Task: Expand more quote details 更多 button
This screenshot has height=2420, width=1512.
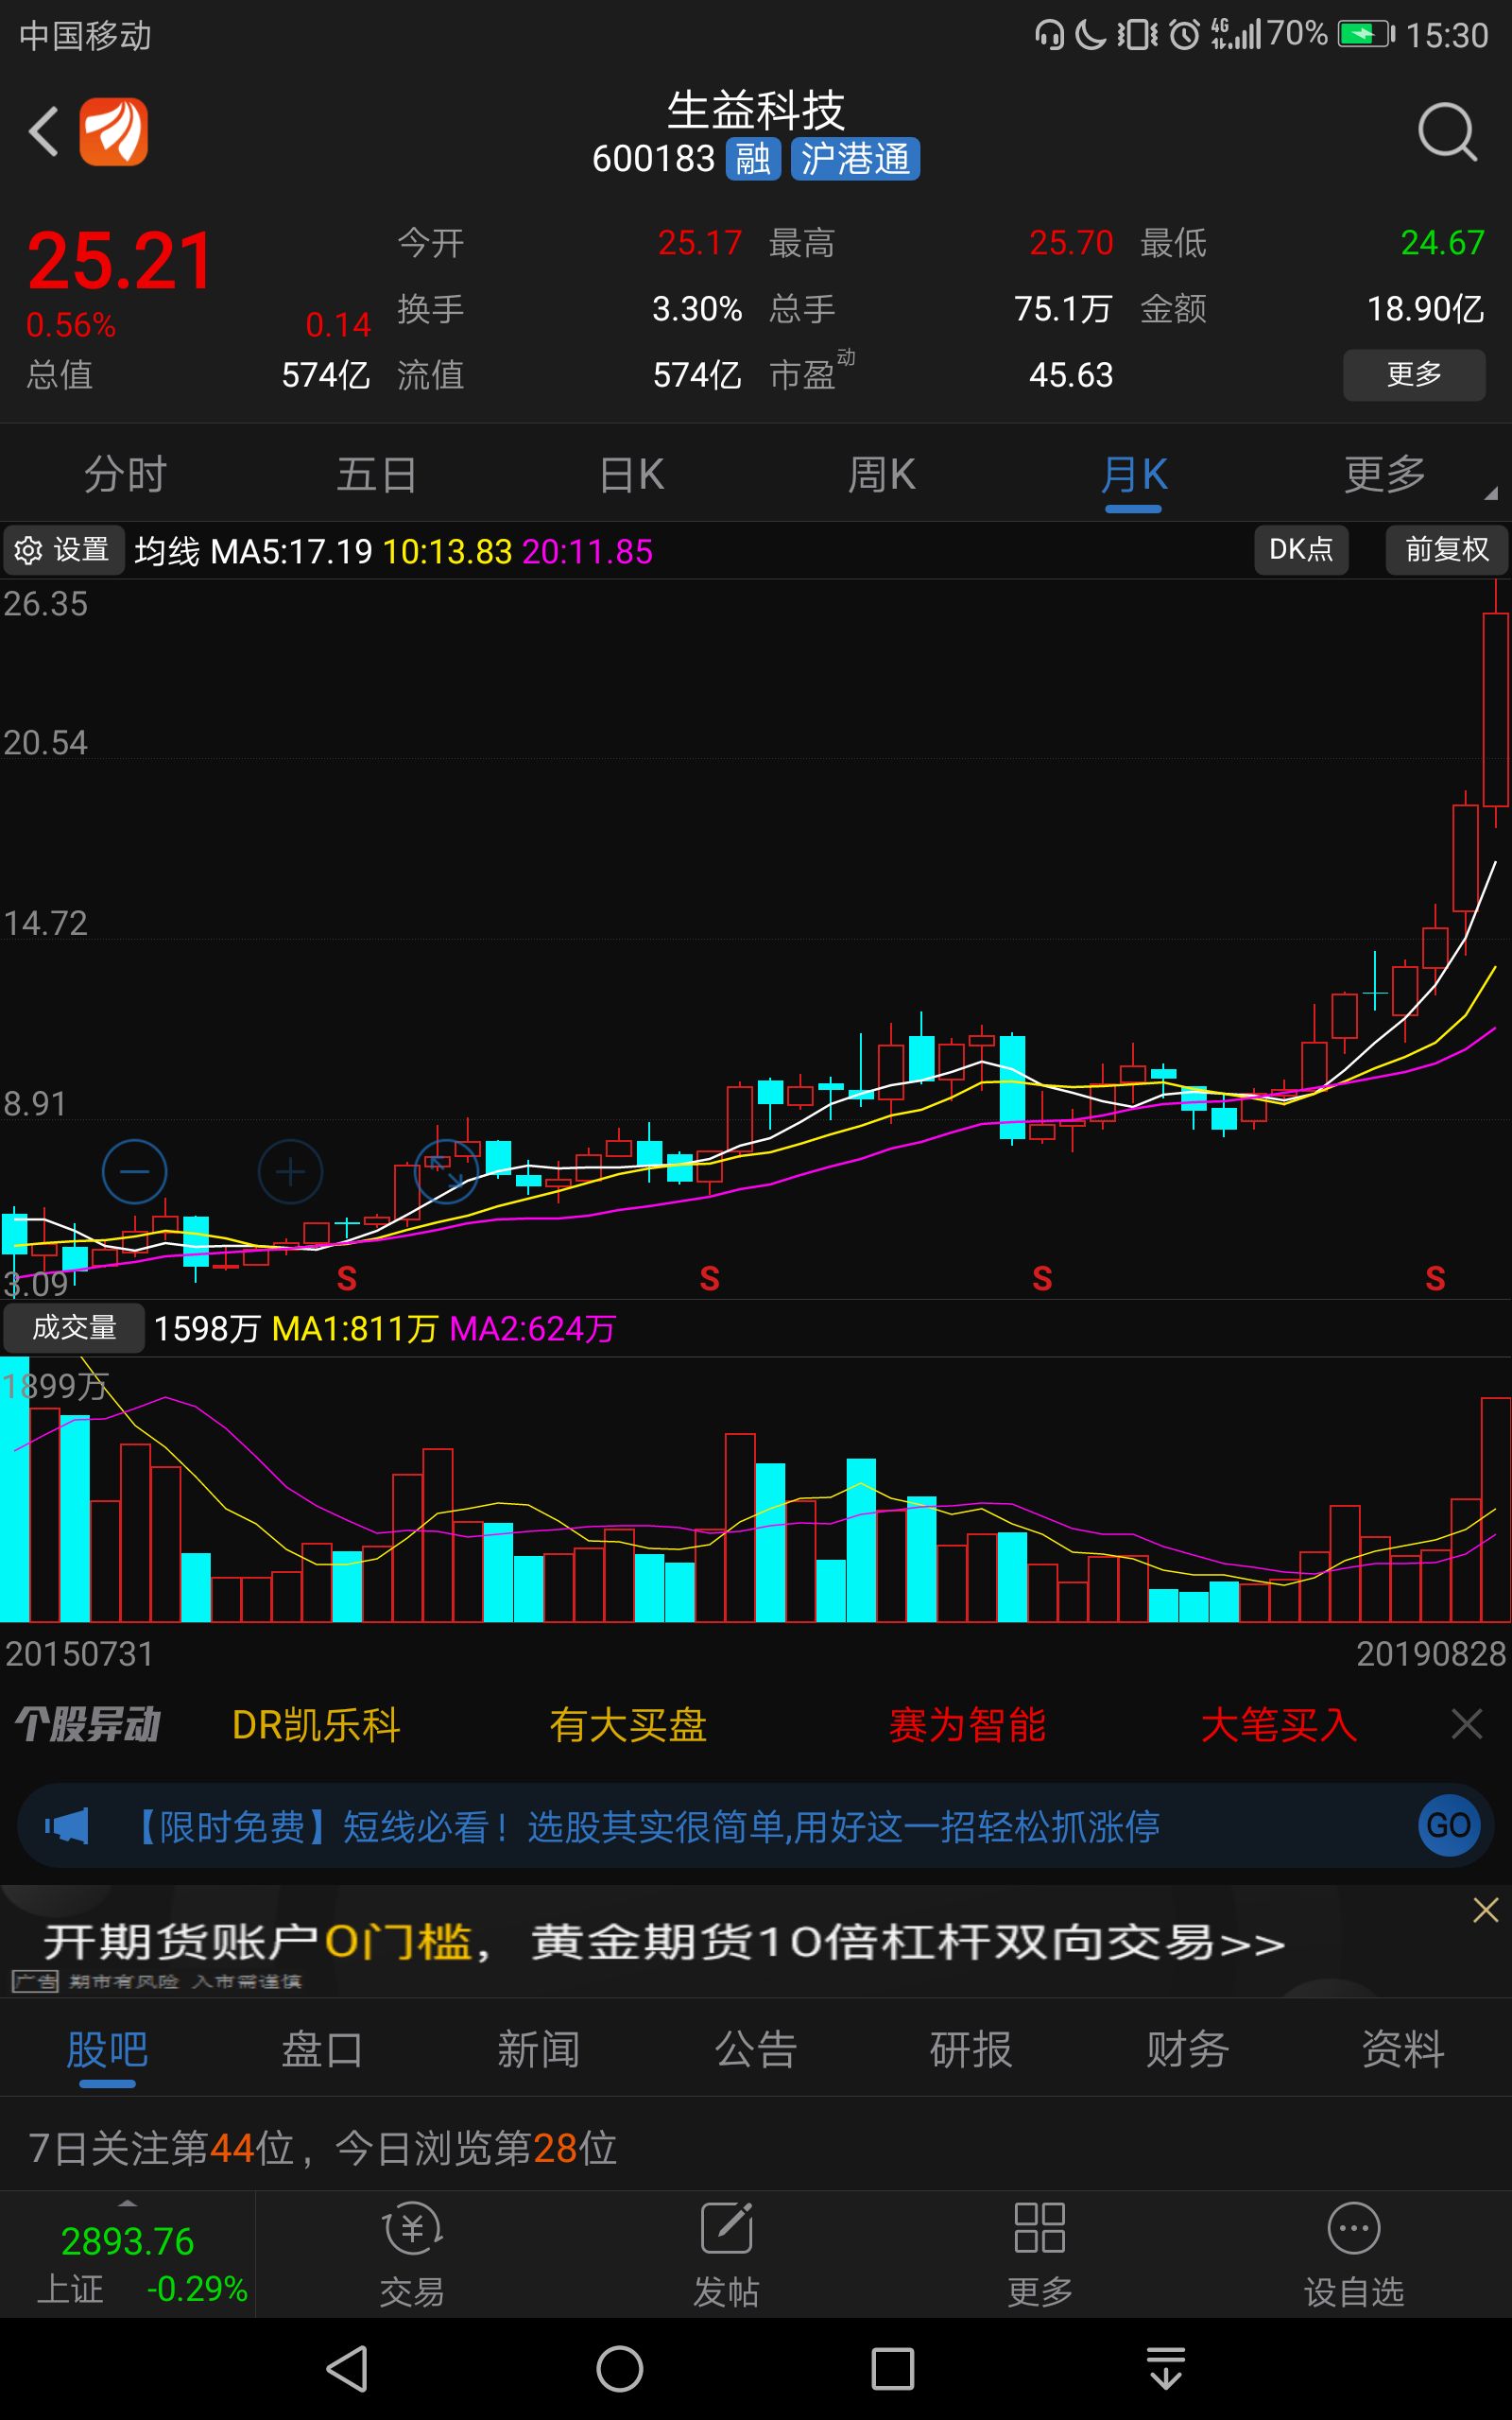Action: click(1413, 375)
